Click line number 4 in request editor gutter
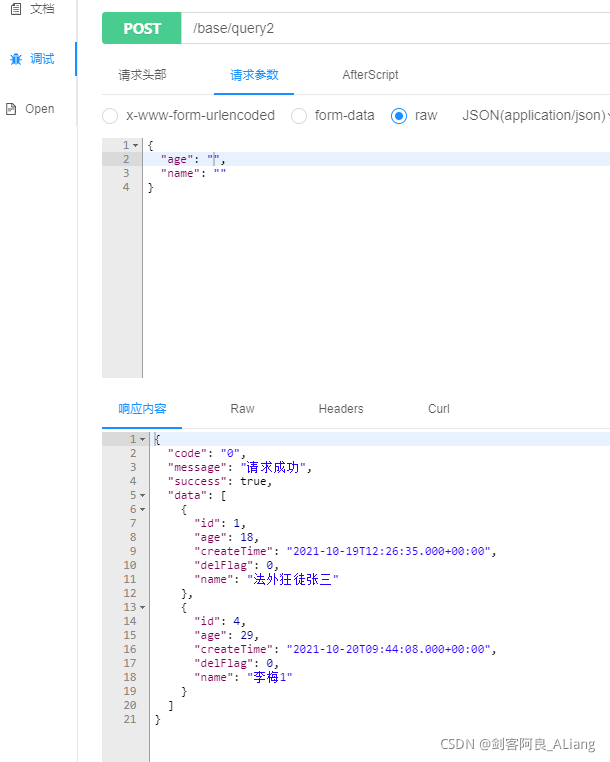The image size is (610, 762). [126, 187]
